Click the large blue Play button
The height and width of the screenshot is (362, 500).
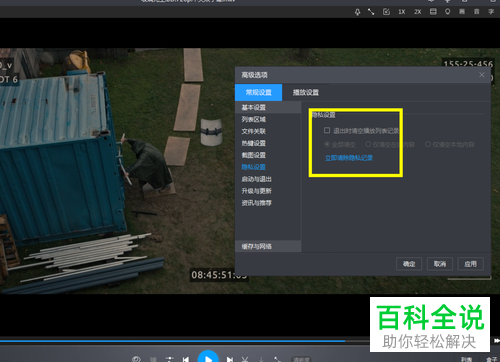[208, 357]
